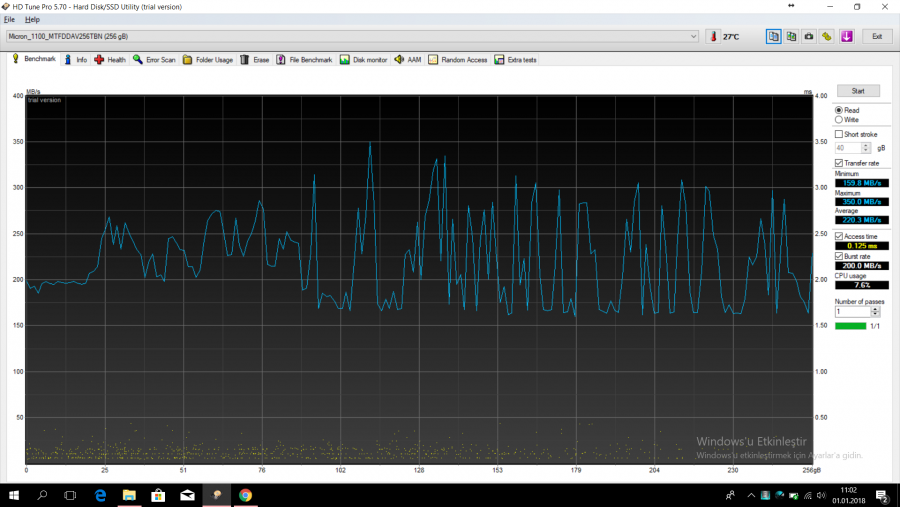Screen dimensions: 900x507
Task: Open Task View on the taskbar
Action: (70, 495)
